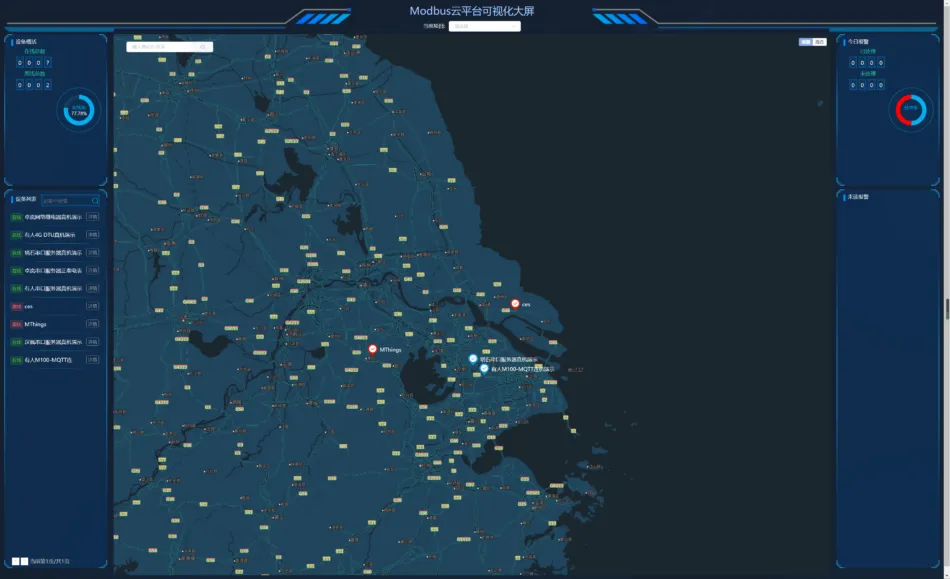Click the online rate donut chart
Image resolution: width=950 pixels, height=579 pixels.
(x=79, y=111)
